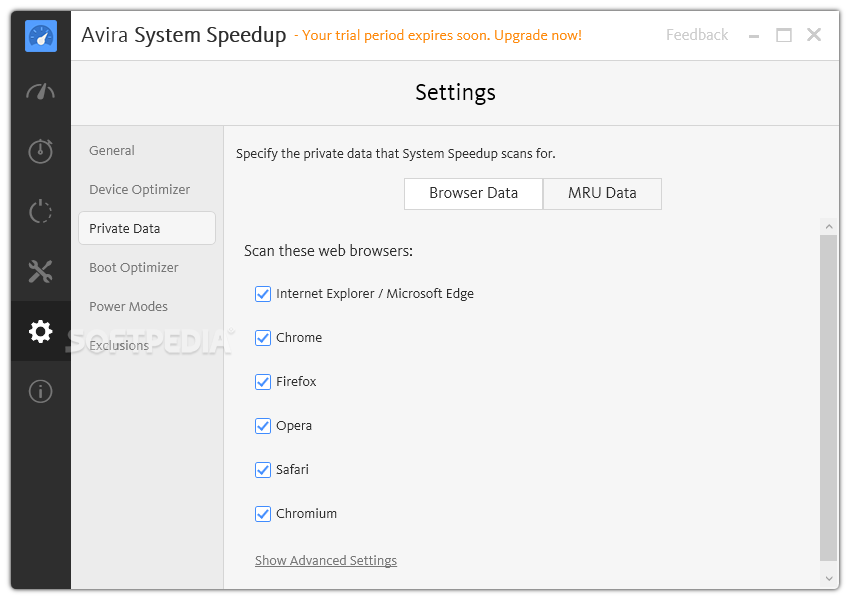Open the wrench Tools sidebar icon
The width and height of the screenshot is (850, 600).
(41, 272)
